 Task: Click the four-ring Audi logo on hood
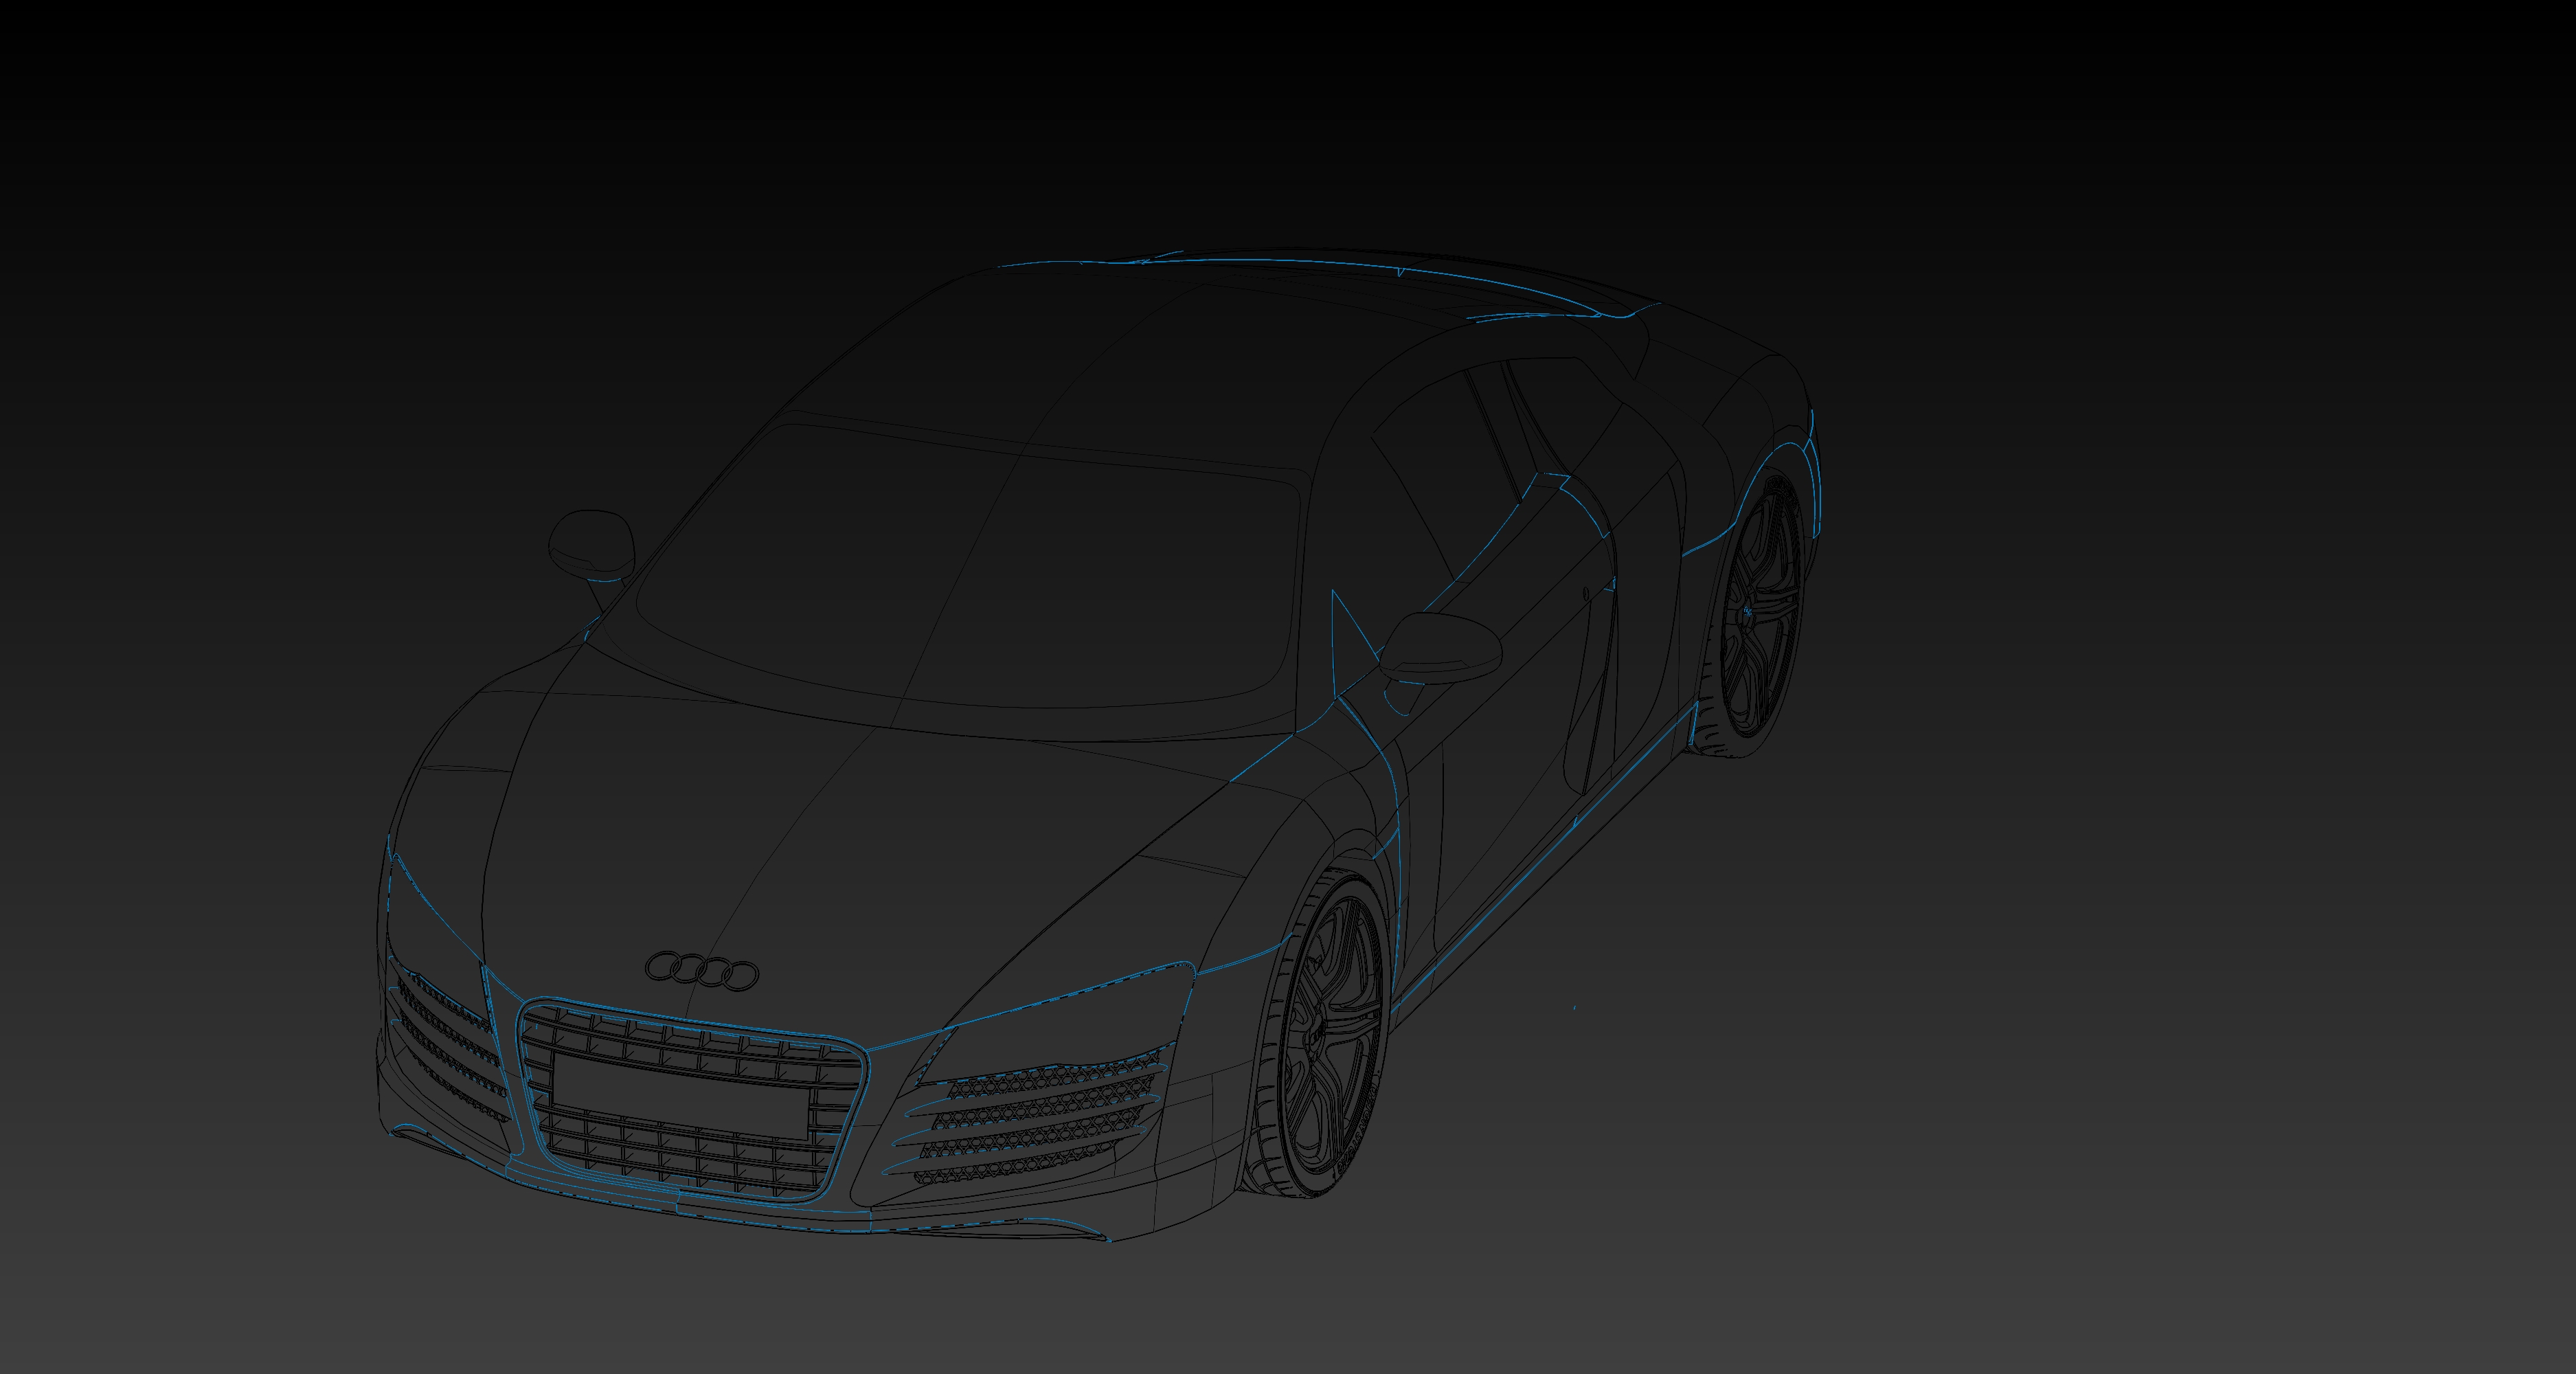(702, 969)
